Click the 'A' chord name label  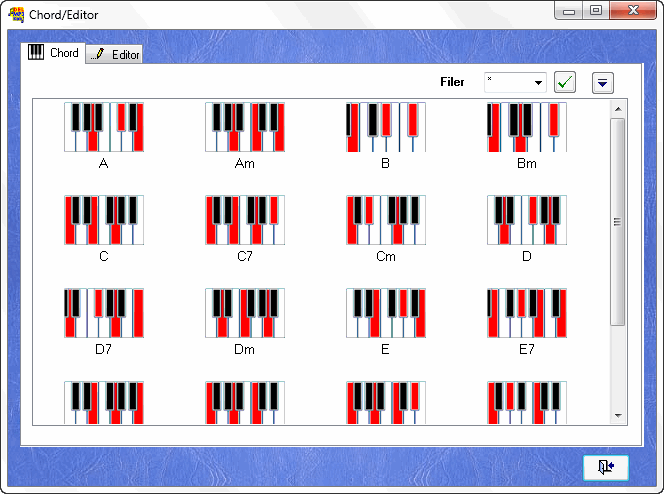click(x=103, y=163)
